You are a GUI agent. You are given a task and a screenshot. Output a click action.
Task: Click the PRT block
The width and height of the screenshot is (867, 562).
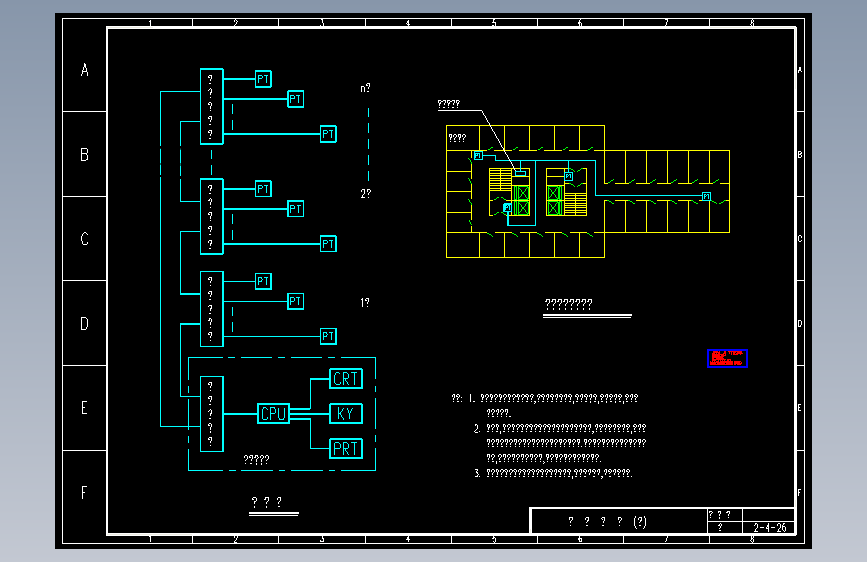click(346, 448)
